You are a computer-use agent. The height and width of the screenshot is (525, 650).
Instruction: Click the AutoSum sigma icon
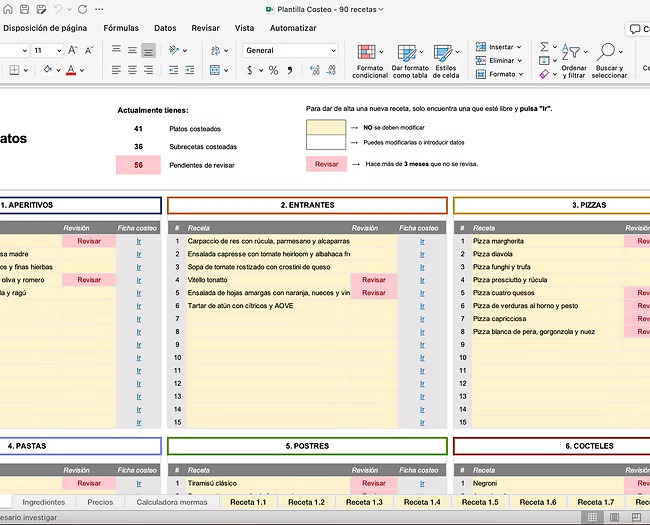point(545,46)
